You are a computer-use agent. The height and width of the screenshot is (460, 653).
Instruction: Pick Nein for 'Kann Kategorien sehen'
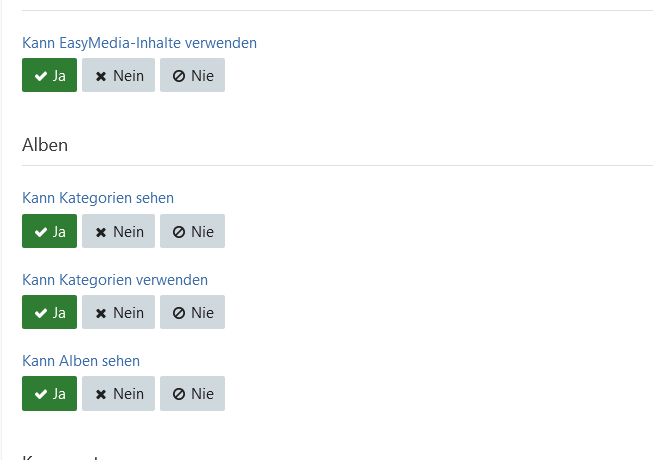pyautogui.click(x=118, y=231)
